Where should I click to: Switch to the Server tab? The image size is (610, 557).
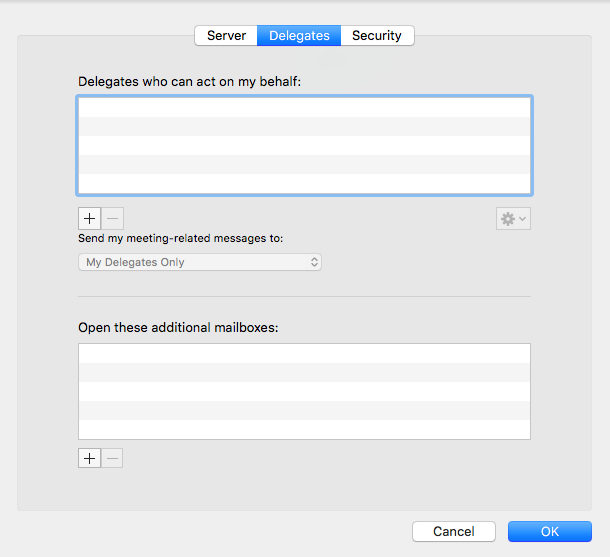pos(226,36)
